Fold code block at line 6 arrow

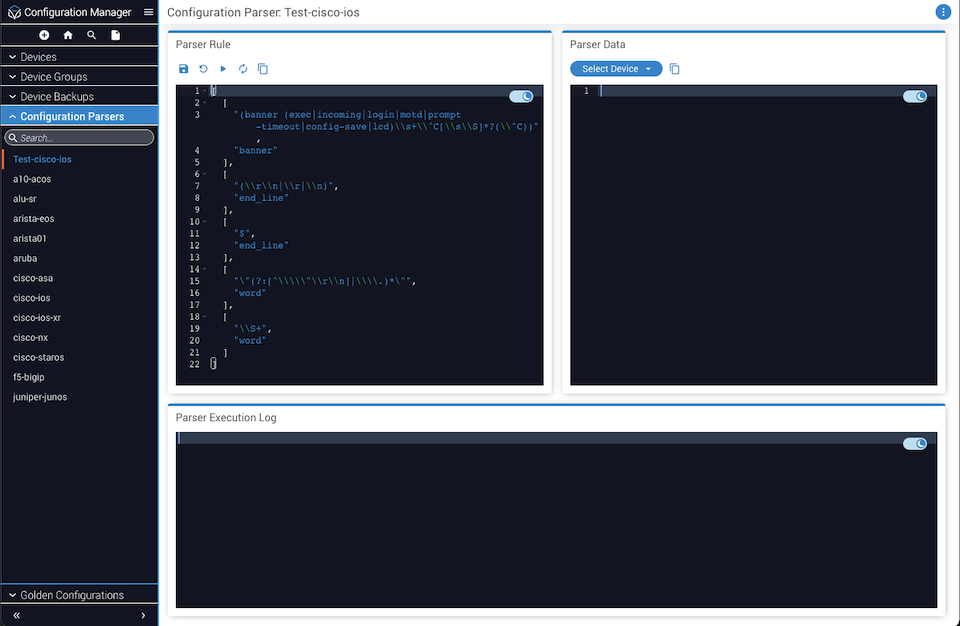pos(204,174)
